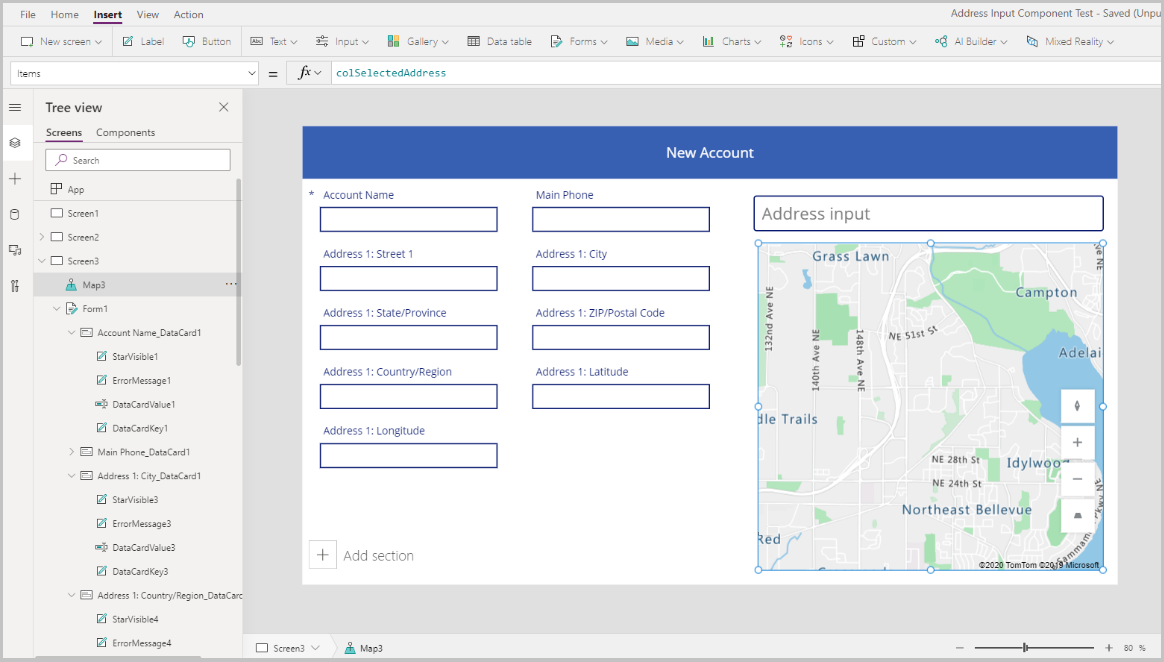Zoom out on the map
This screenshot has height=662, width=1164.
(x=1077, y=479)
